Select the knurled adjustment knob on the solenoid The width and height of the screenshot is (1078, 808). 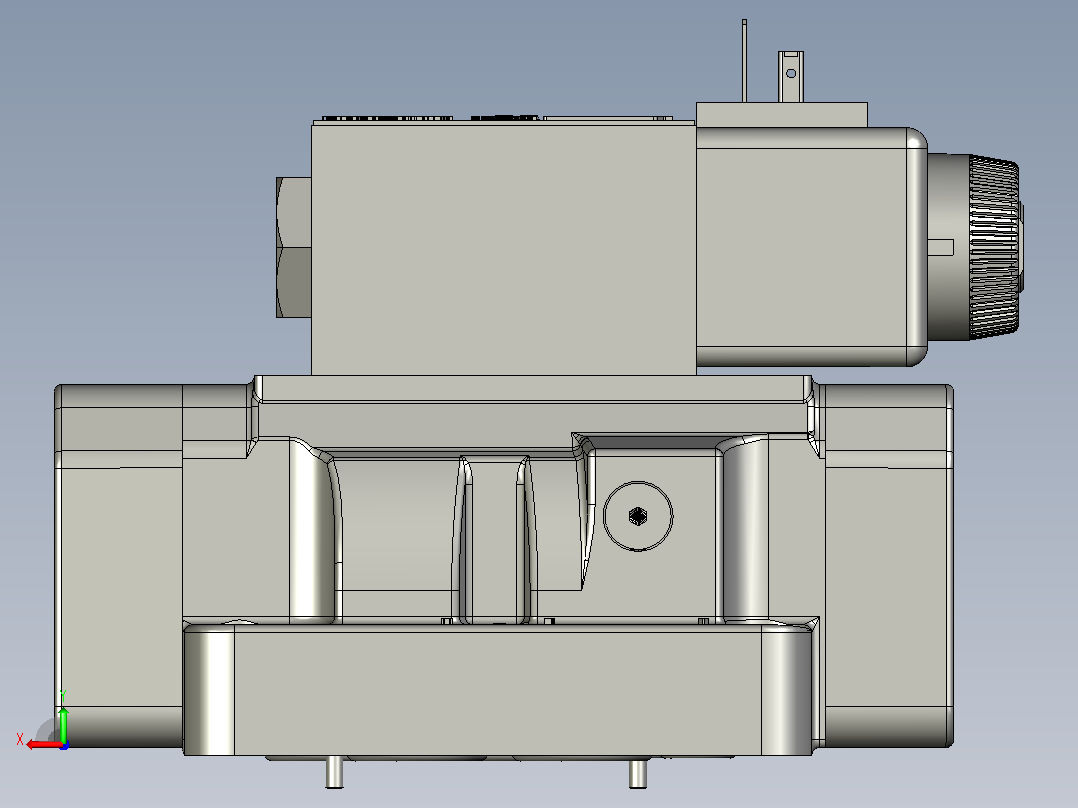pyautogui.click(x=995, y=248)
